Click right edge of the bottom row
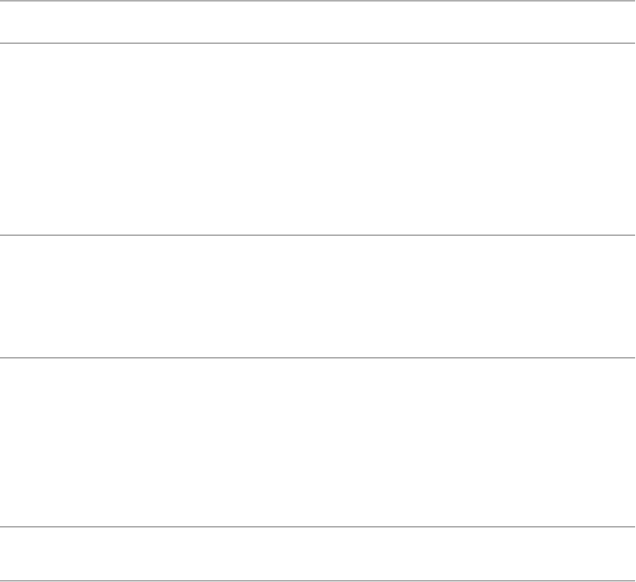This screenshot has height=582, width=636. tap(628, 554)
